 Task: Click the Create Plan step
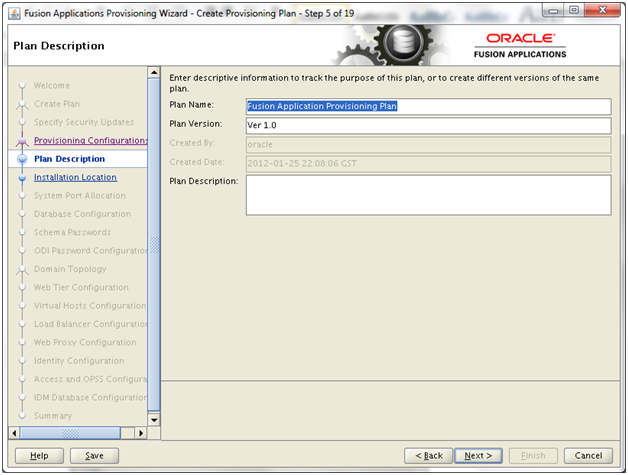[x=57, y=104]
